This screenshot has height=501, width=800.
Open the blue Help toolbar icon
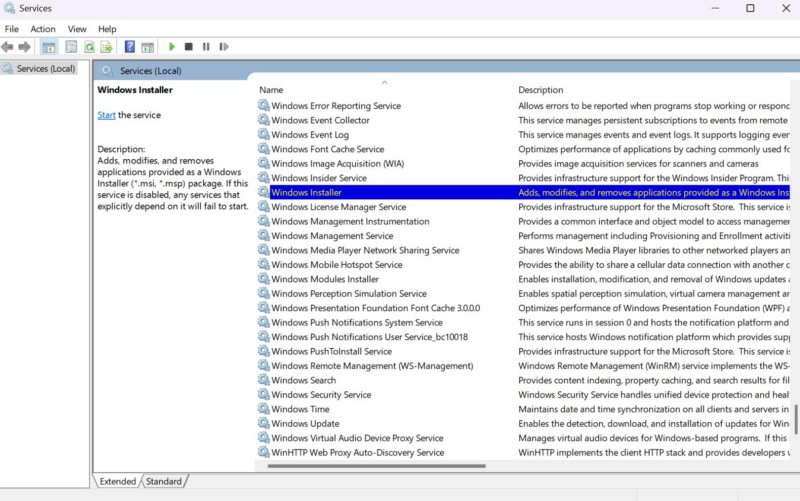tap(129, 47)
